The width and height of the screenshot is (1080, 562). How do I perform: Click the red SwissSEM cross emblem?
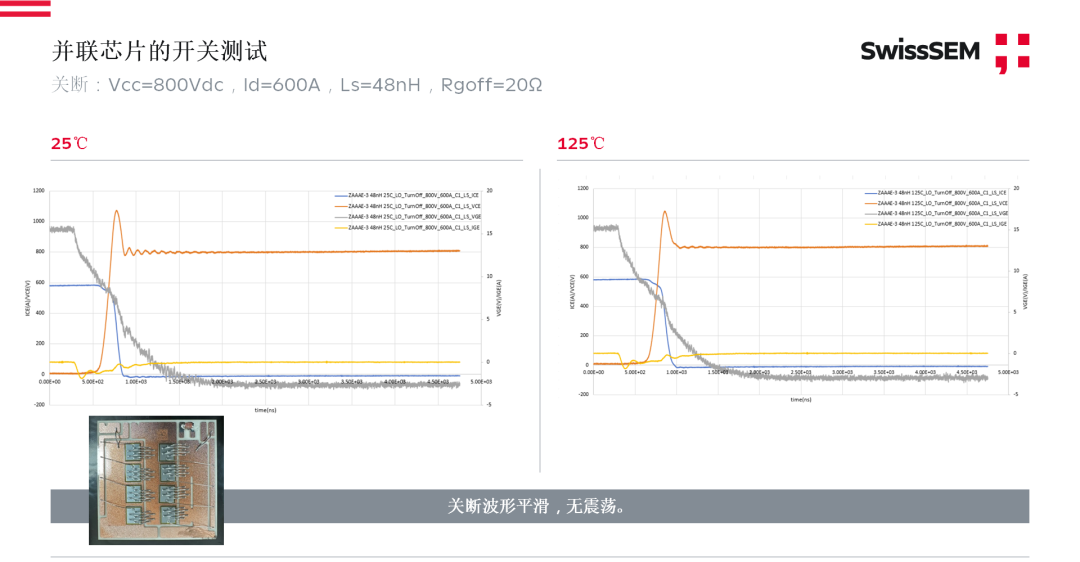[x=1011, y=53]
